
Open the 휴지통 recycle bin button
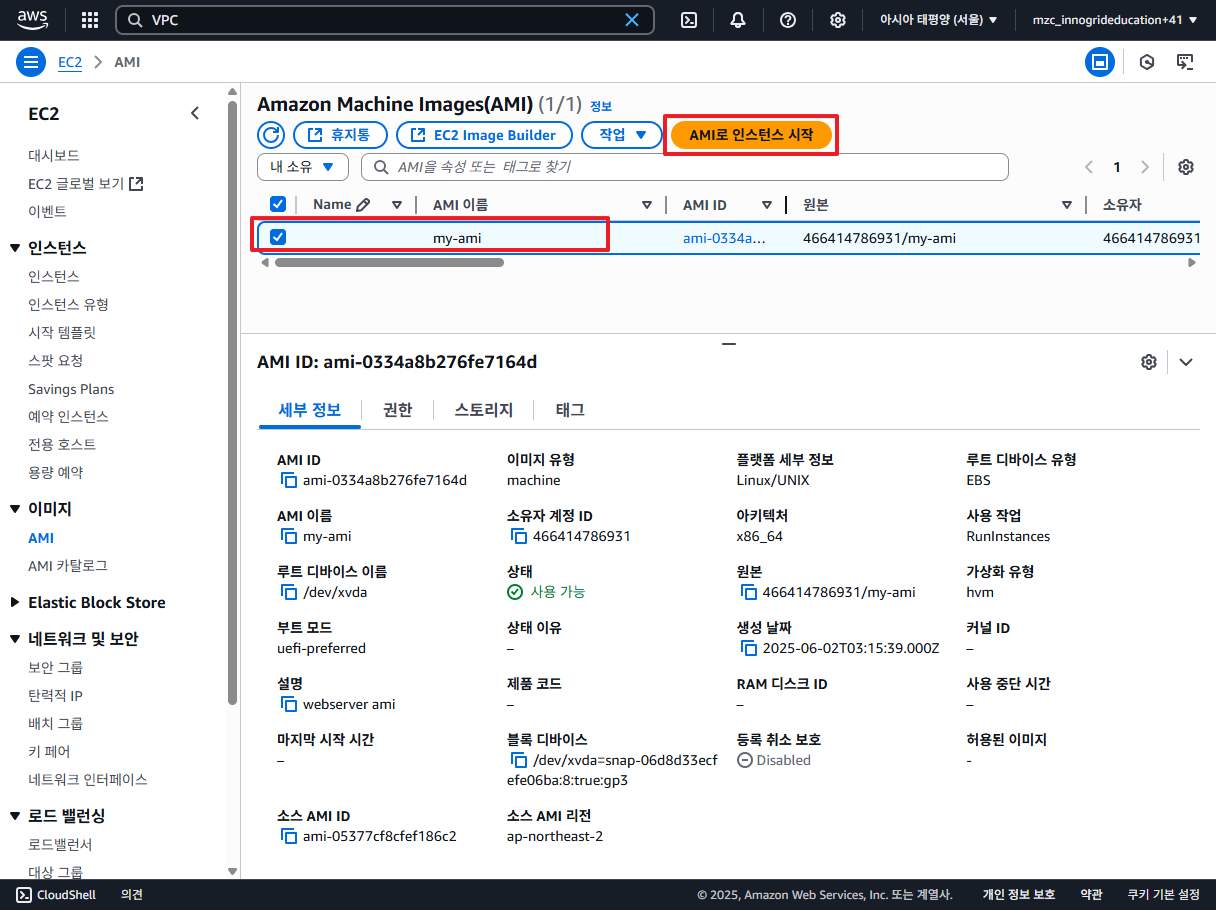point(339,135)
